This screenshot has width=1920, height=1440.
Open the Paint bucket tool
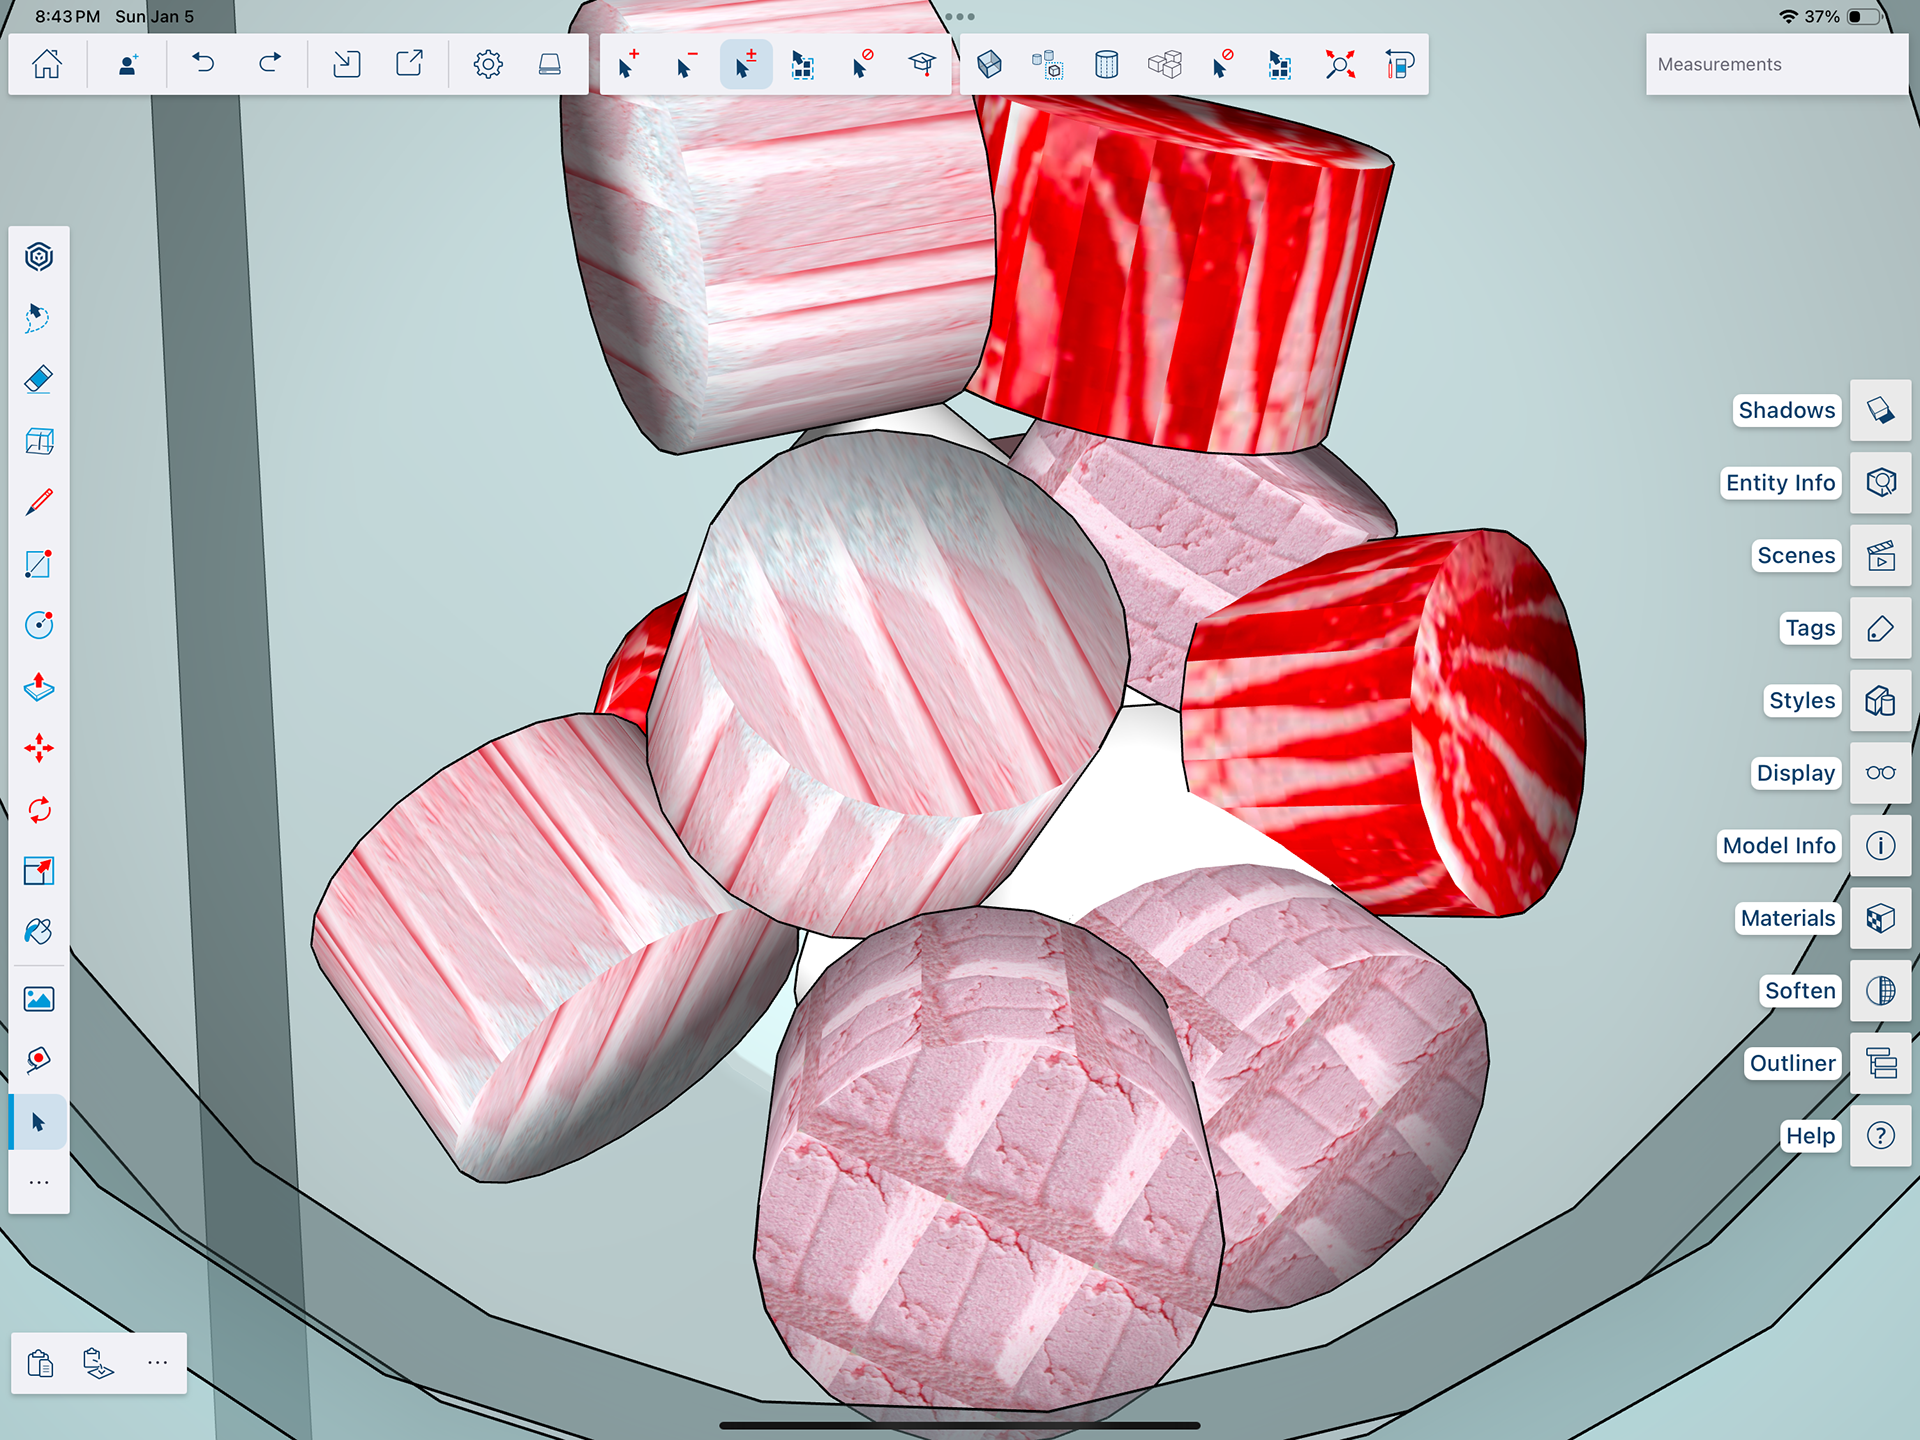(38, 932)
